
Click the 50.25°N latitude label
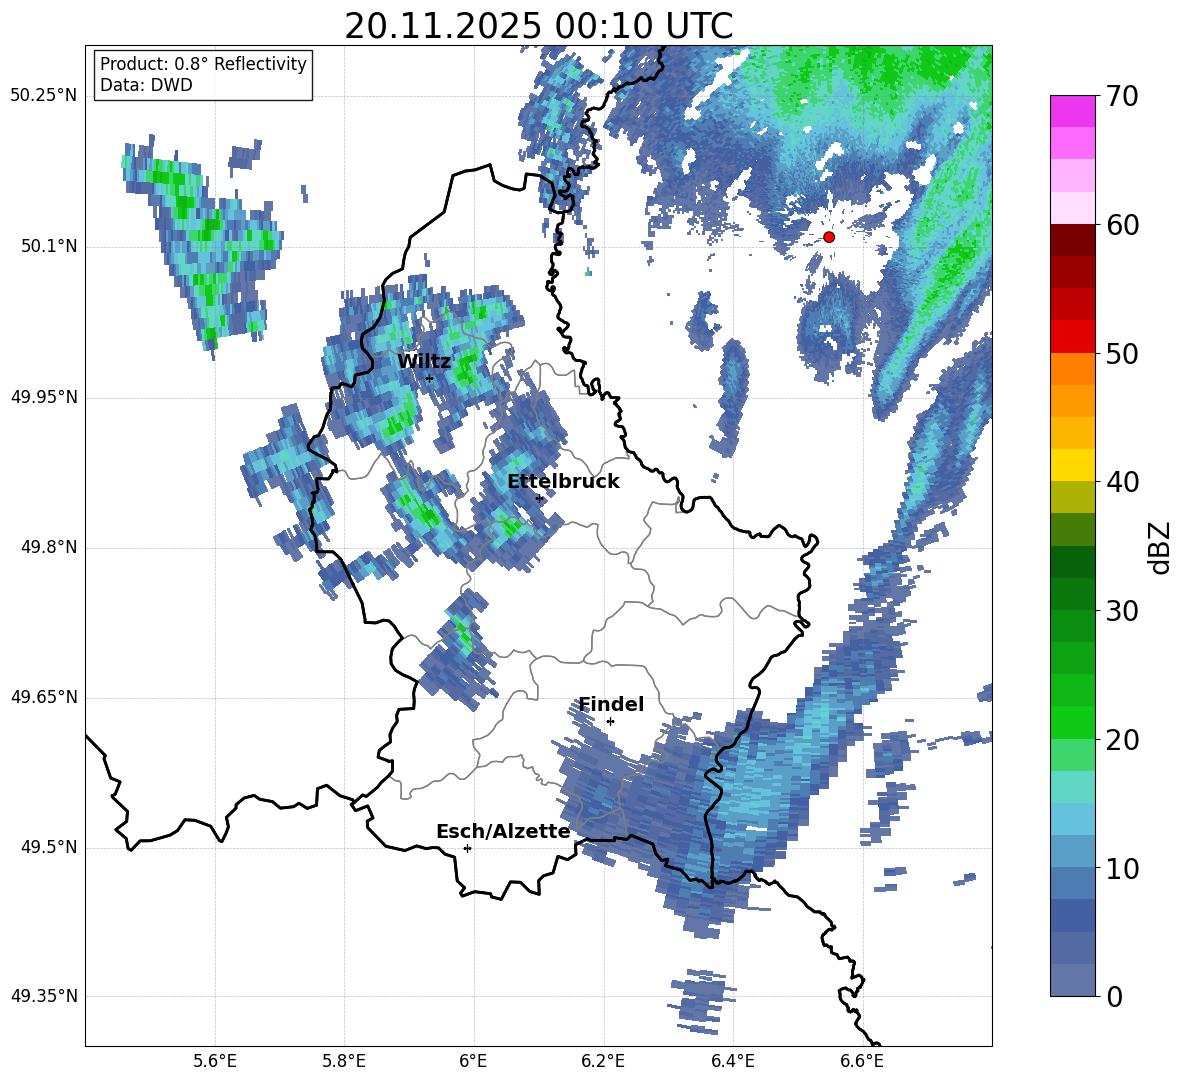click(x=44, y=96)
